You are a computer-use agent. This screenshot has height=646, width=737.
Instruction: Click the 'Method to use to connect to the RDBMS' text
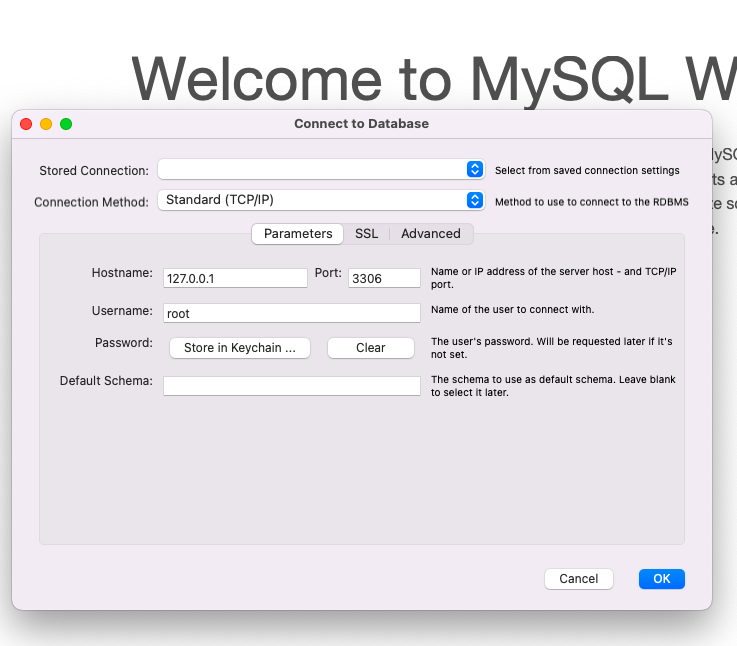click(592, 202)
